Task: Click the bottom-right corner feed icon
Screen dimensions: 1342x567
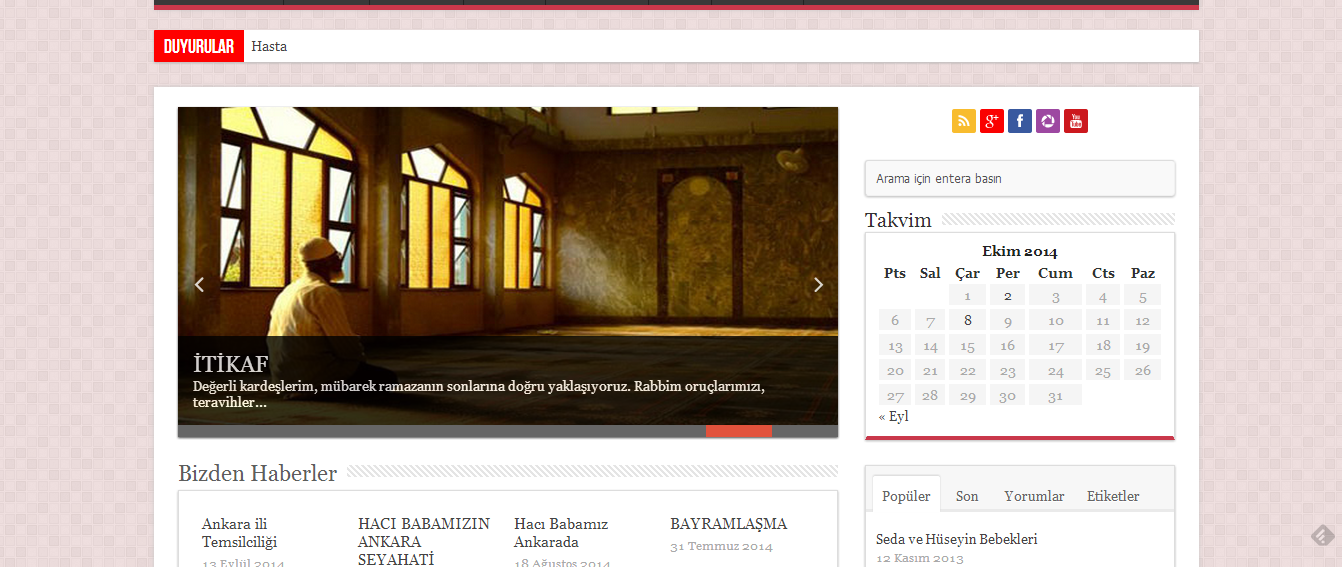Action: pyautogui.click(x=1322, y=536)
